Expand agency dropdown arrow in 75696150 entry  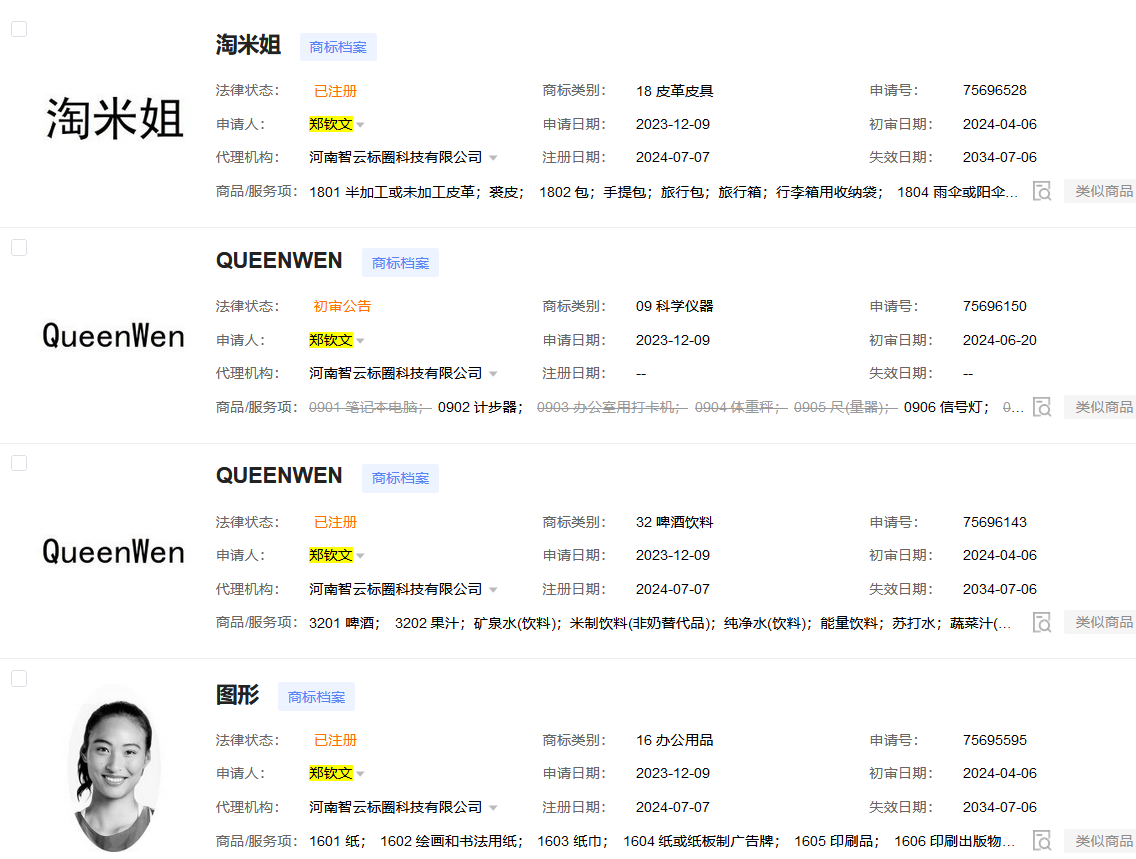493,374
